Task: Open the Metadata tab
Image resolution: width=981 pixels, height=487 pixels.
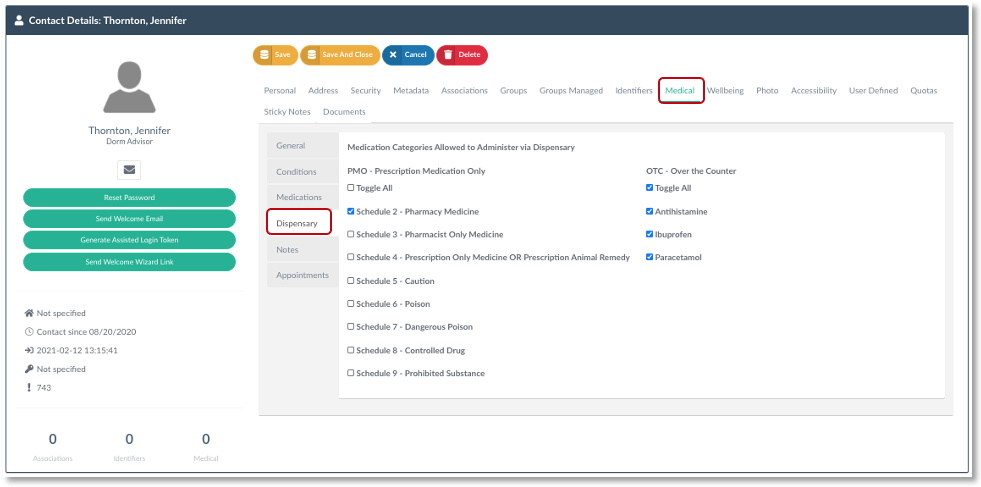Action: click(x=411, y=91)
